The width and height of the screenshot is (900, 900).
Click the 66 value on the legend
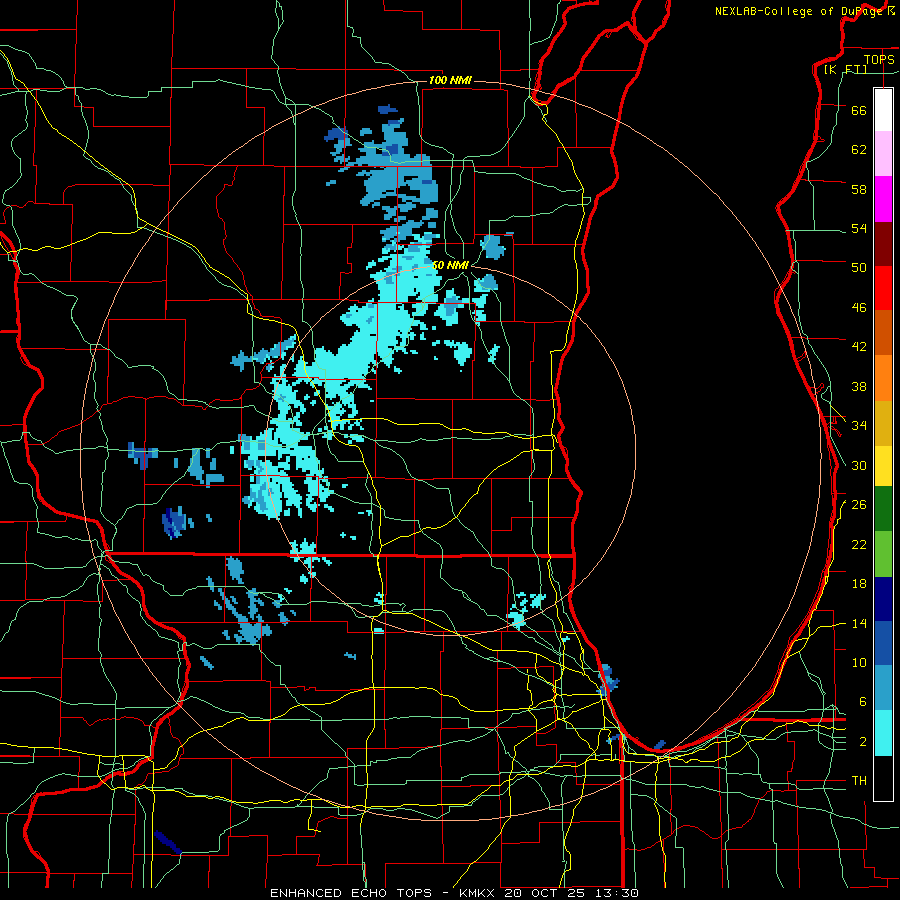859,111
